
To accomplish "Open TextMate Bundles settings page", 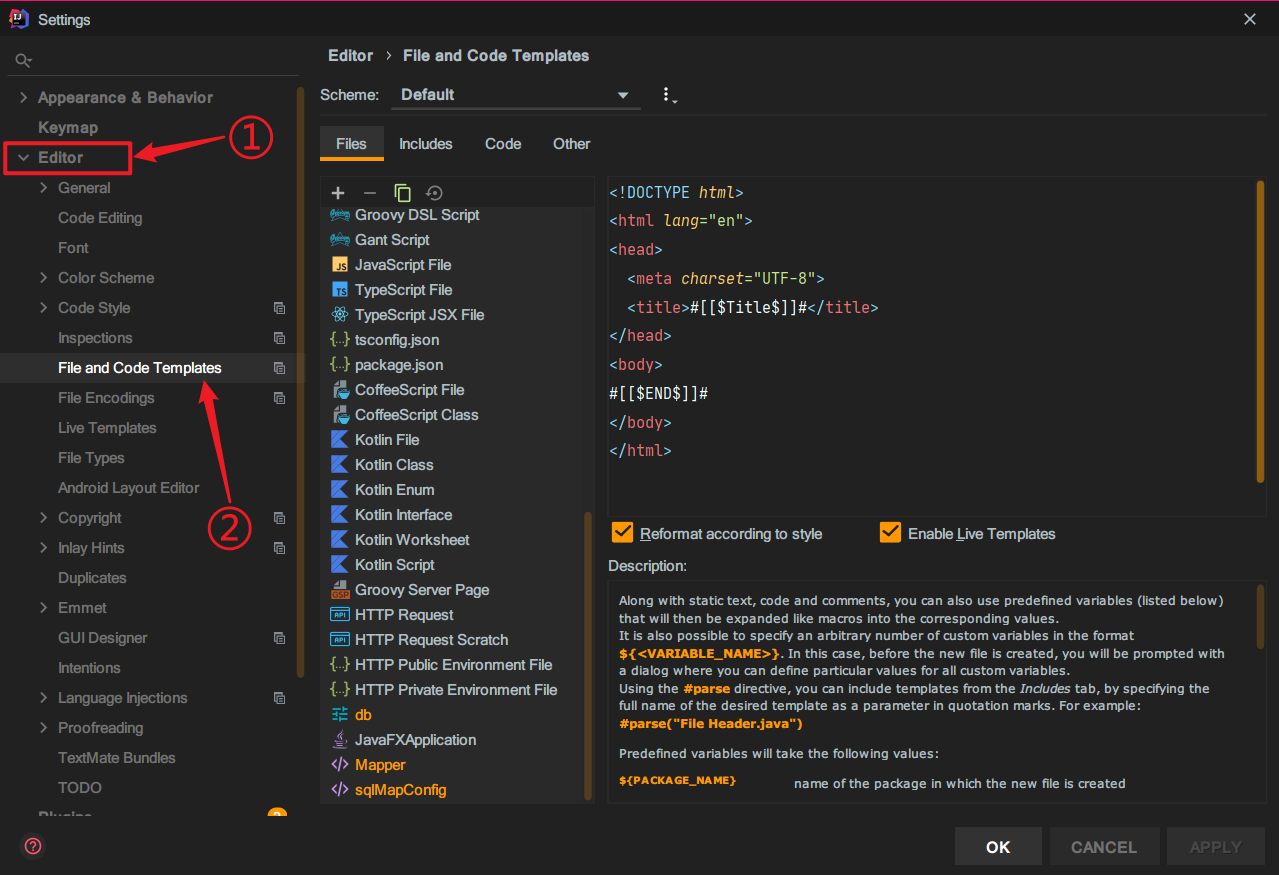I will point(116,758).
